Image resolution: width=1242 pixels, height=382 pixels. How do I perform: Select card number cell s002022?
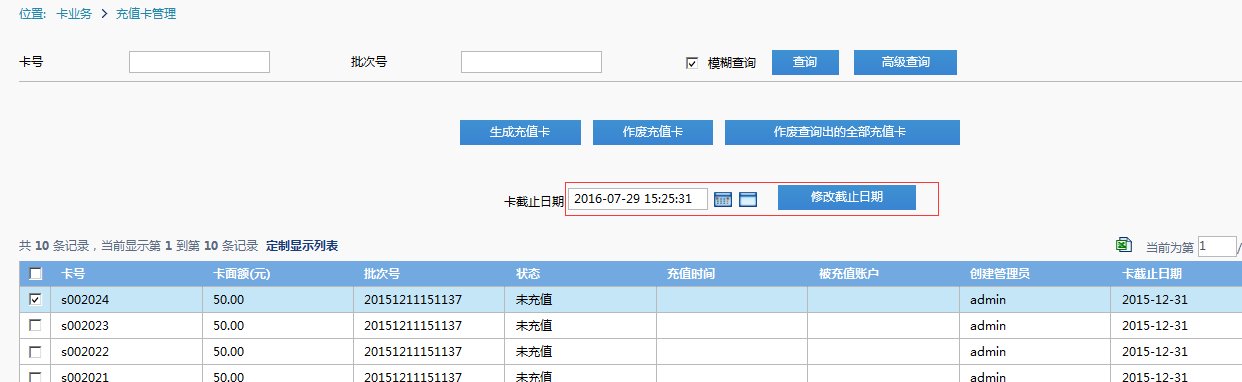(85, 352)
